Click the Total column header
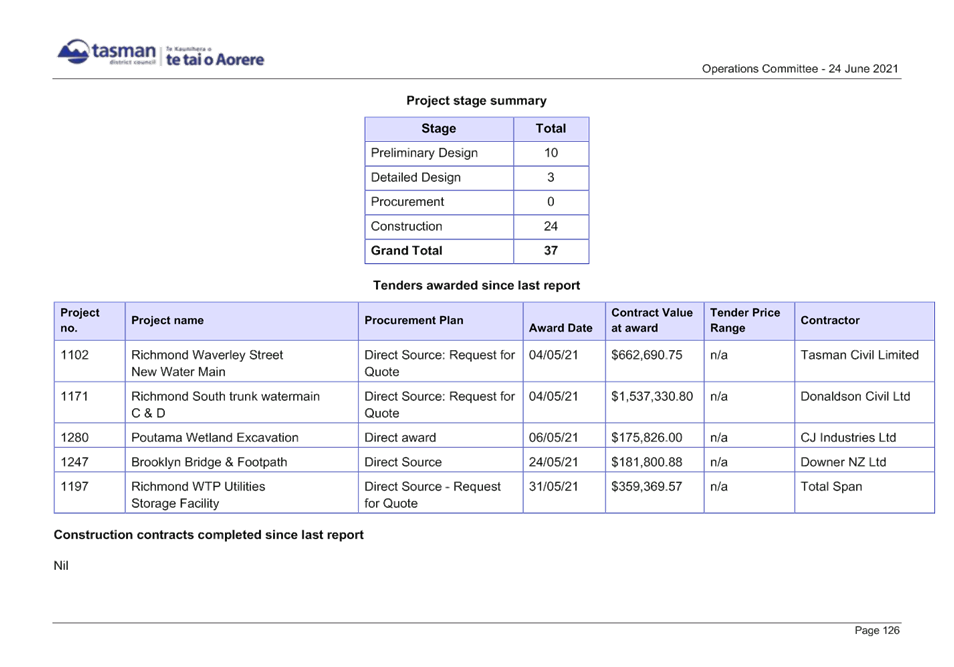The height and width of the screenshot is (667, 954). (x=551, y=128)
